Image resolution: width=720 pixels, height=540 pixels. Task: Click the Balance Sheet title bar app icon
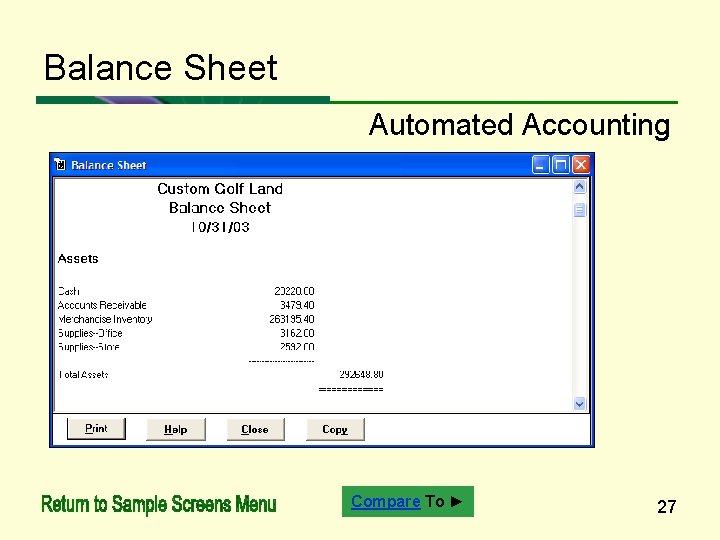tap(60, 164)
